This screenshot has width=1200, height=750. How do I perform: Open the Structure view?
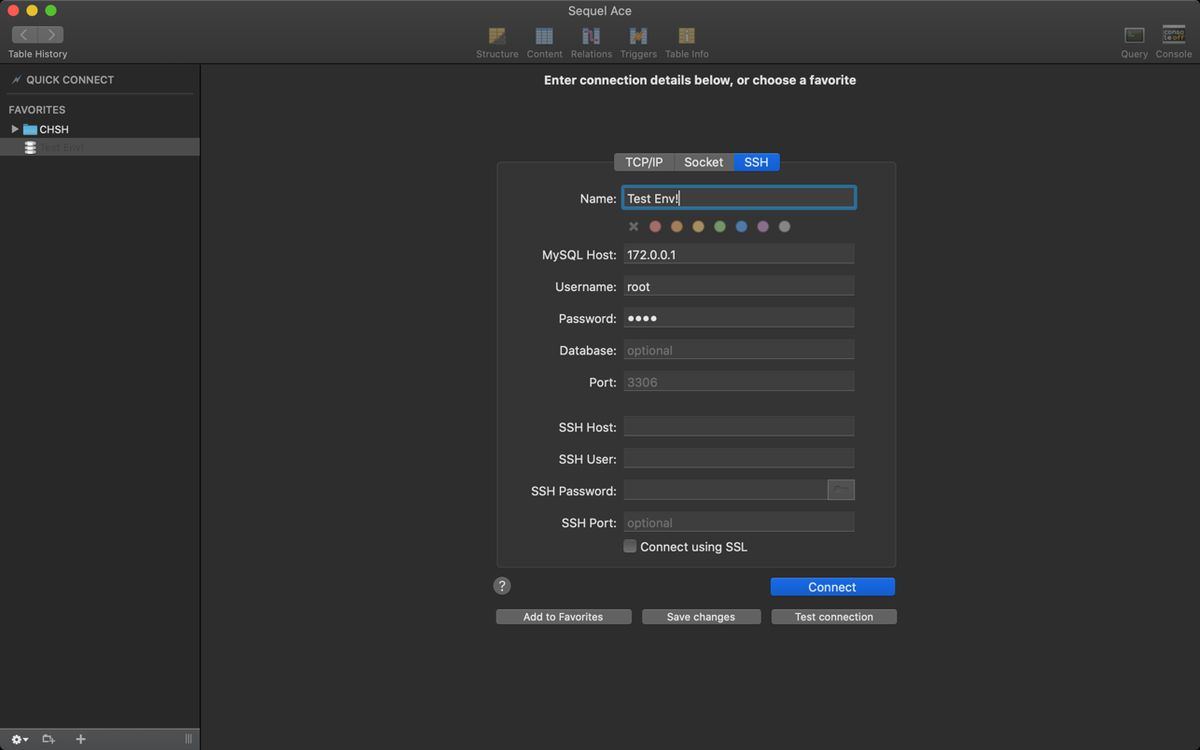pyautogui.click(x=497, y=42)
